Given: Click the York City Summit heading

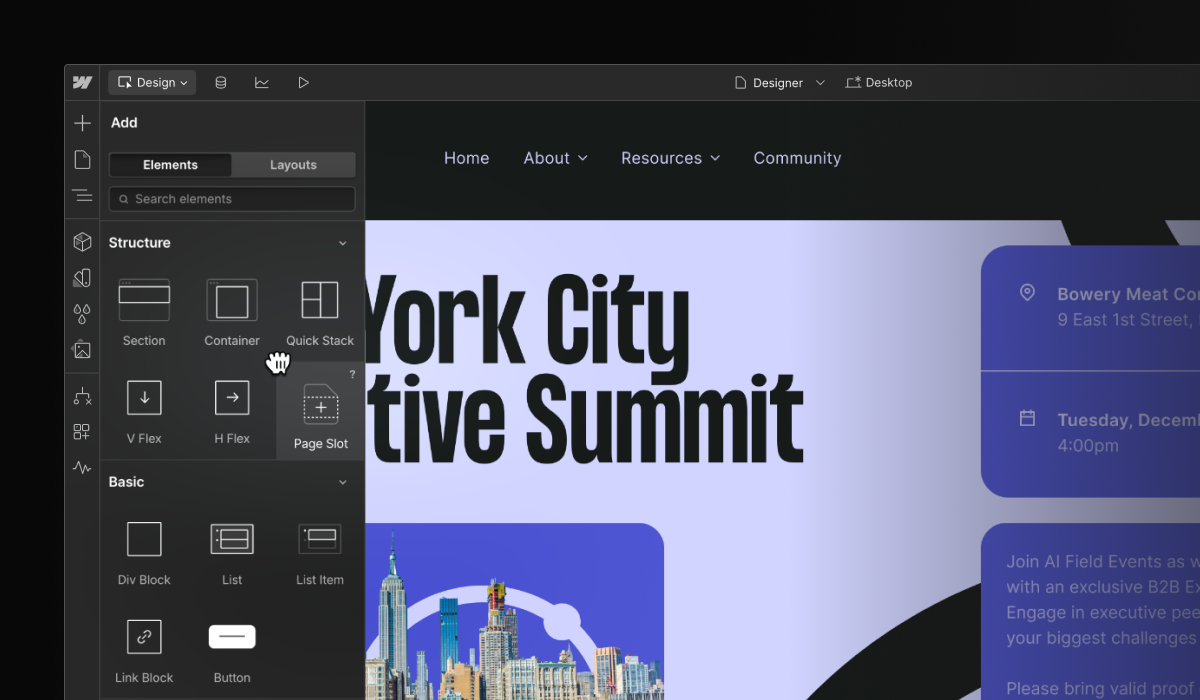Looking at the screenshot, I should point(583,371).
